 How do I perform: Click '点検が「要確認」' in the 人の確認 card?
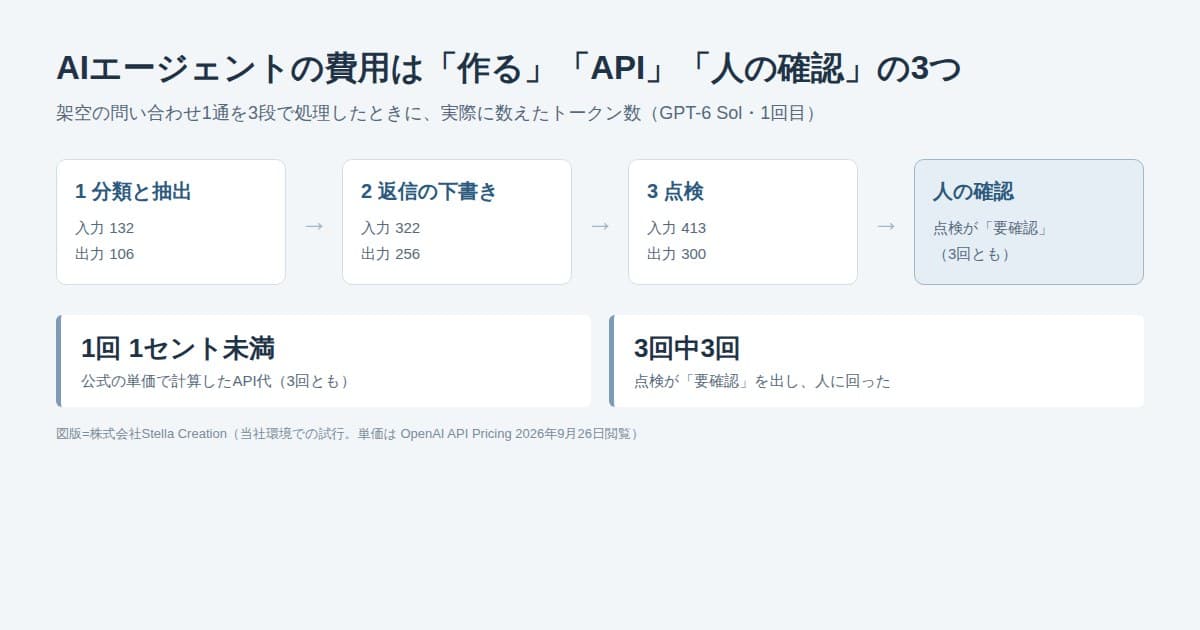click(x=990, y=228)
